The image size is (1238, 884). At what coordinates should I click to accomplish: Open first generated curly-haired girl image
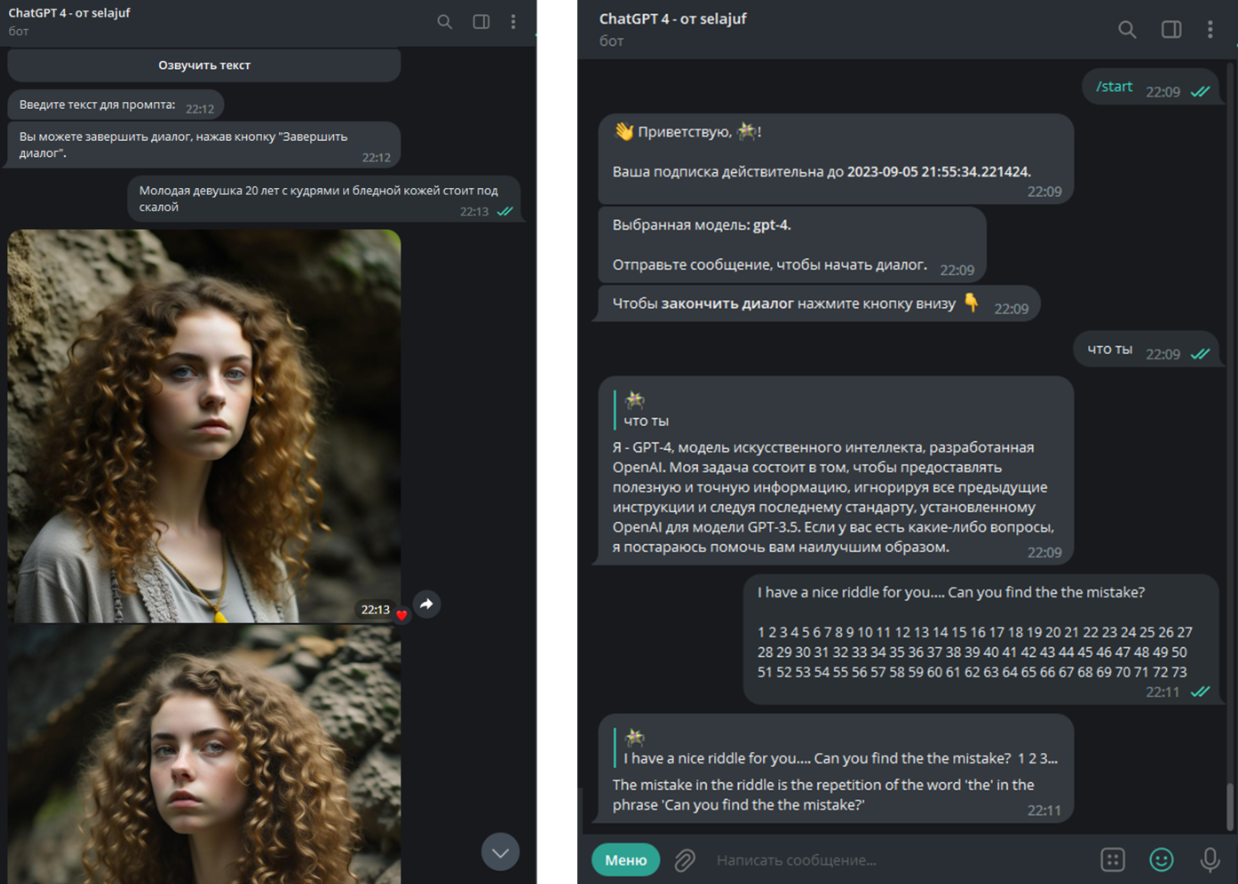tap(204, 425)
